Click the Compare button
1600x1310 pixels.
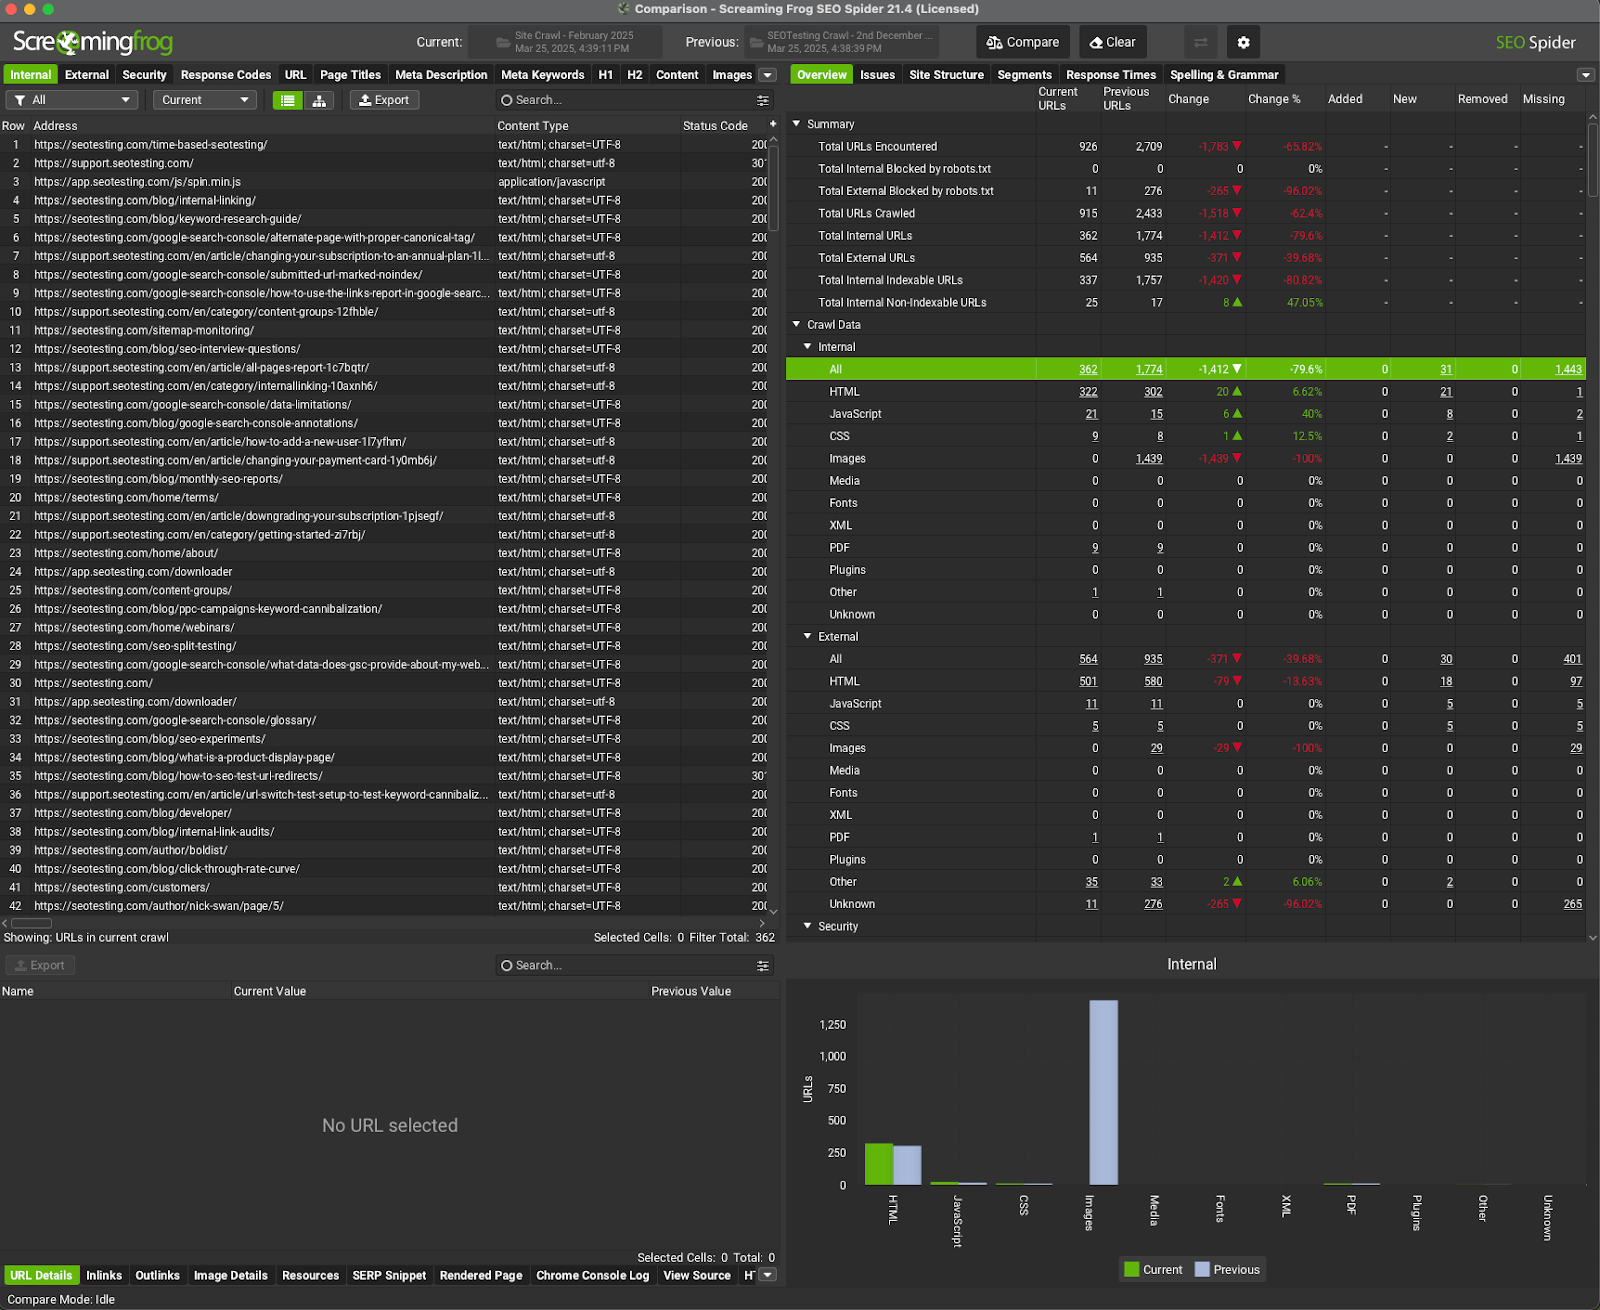tap(1022, 42)
